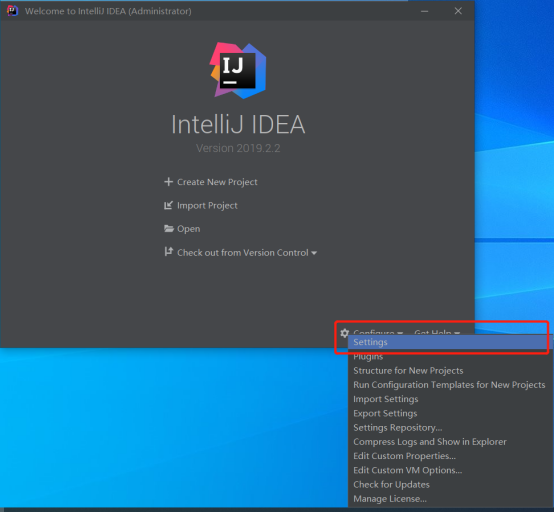Viewport: 554px width, 513px height.
Task: Click the large IntelliJ IDEA logo
Action: (238, 71)
